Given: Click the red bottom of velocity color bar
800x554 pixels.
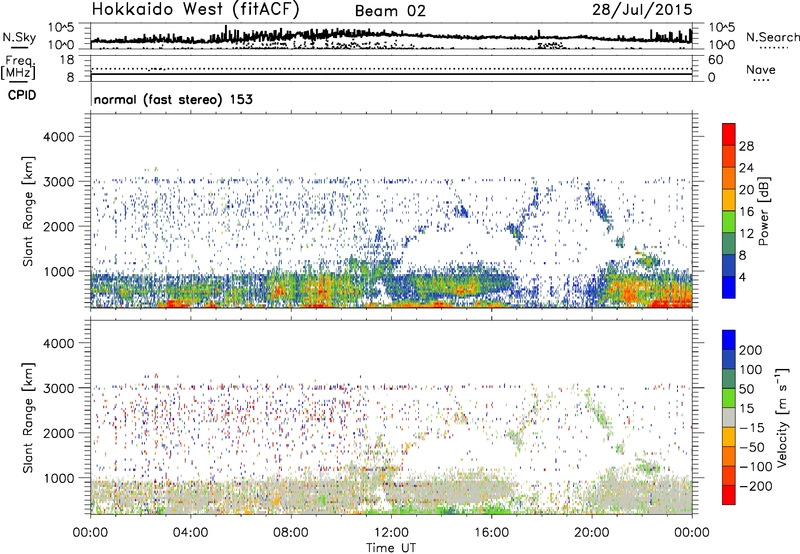Looking at the screenshot, I should coord(729,495).
